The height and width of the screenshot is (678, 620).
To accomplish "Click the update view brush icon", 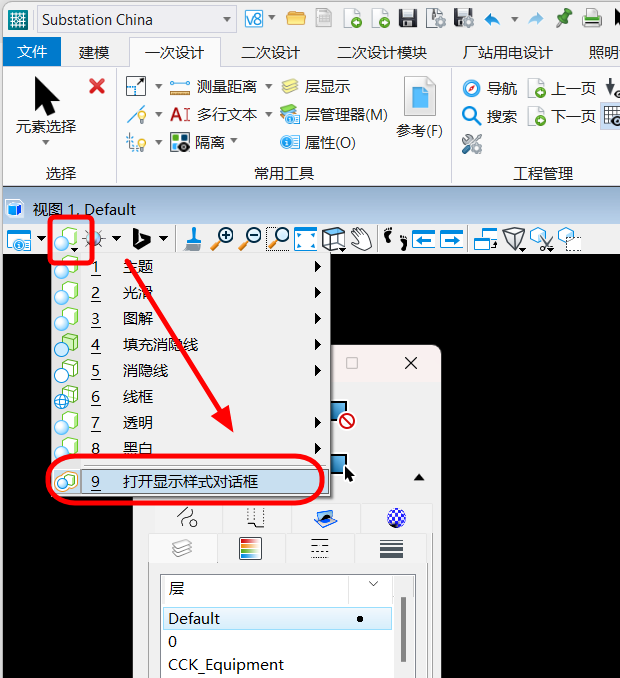I will [x=192, y=239].
